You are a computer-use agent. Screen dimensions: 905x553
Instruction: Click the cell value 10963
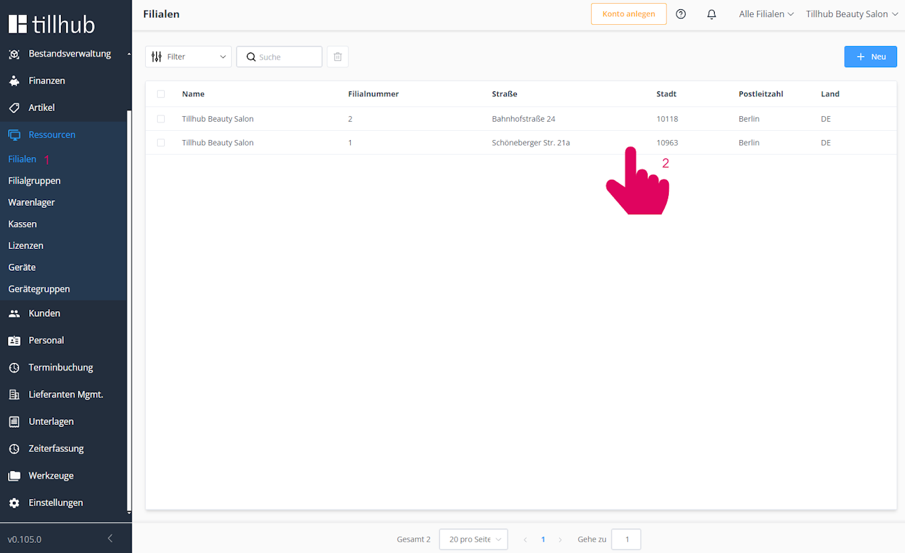click(667, 143)
